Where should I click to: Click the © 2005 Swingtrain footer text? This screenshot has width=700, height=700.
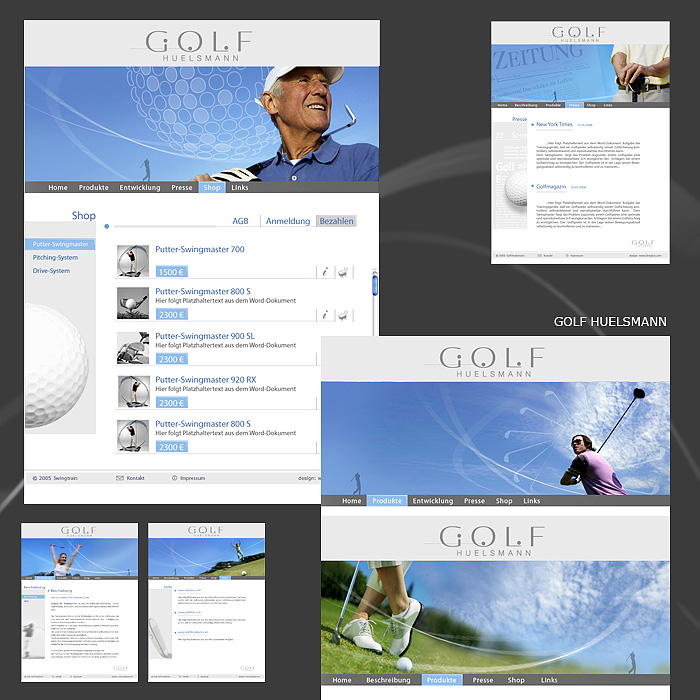[55, 478]
